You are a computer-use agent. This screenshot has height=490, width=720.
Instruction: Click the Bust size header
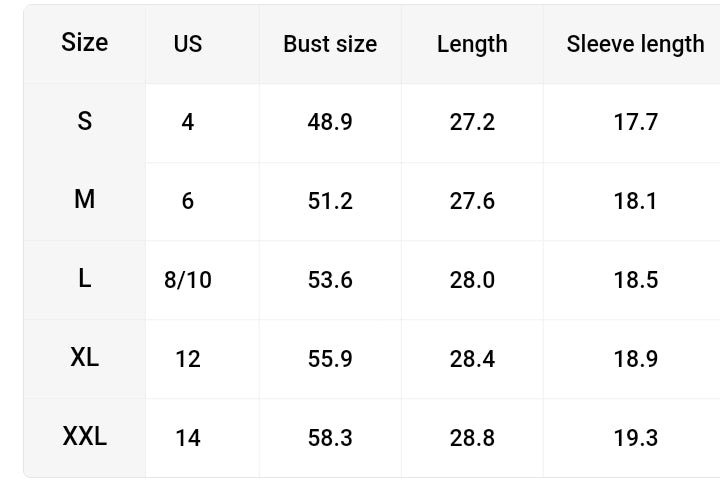coord(330,44)
